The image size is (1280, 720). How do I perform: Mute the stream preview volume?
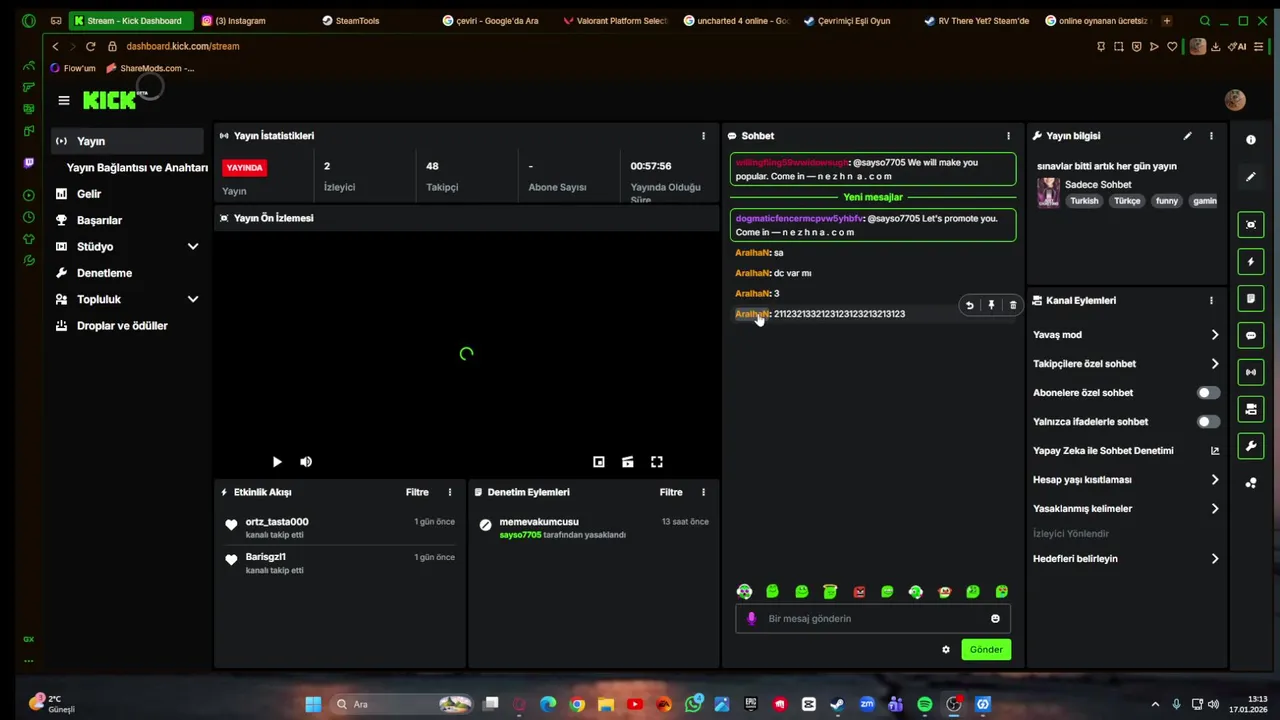pyautogui.click(x=306, y=462)
